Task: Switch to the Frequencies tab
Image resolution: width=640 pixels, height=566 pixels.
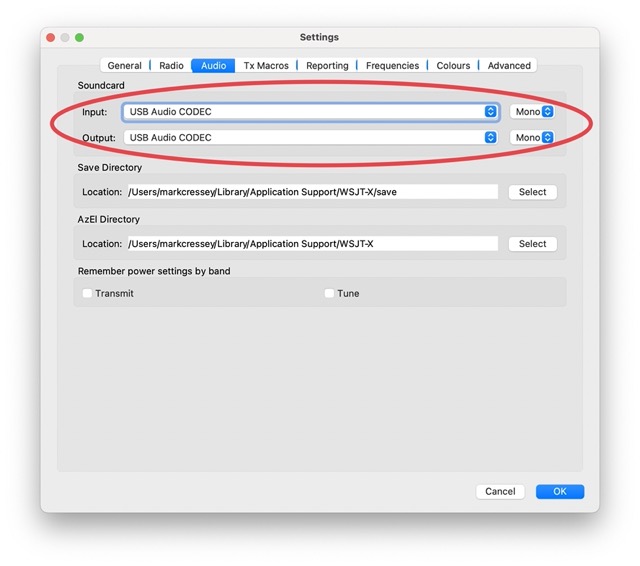Action: point(392,66)
